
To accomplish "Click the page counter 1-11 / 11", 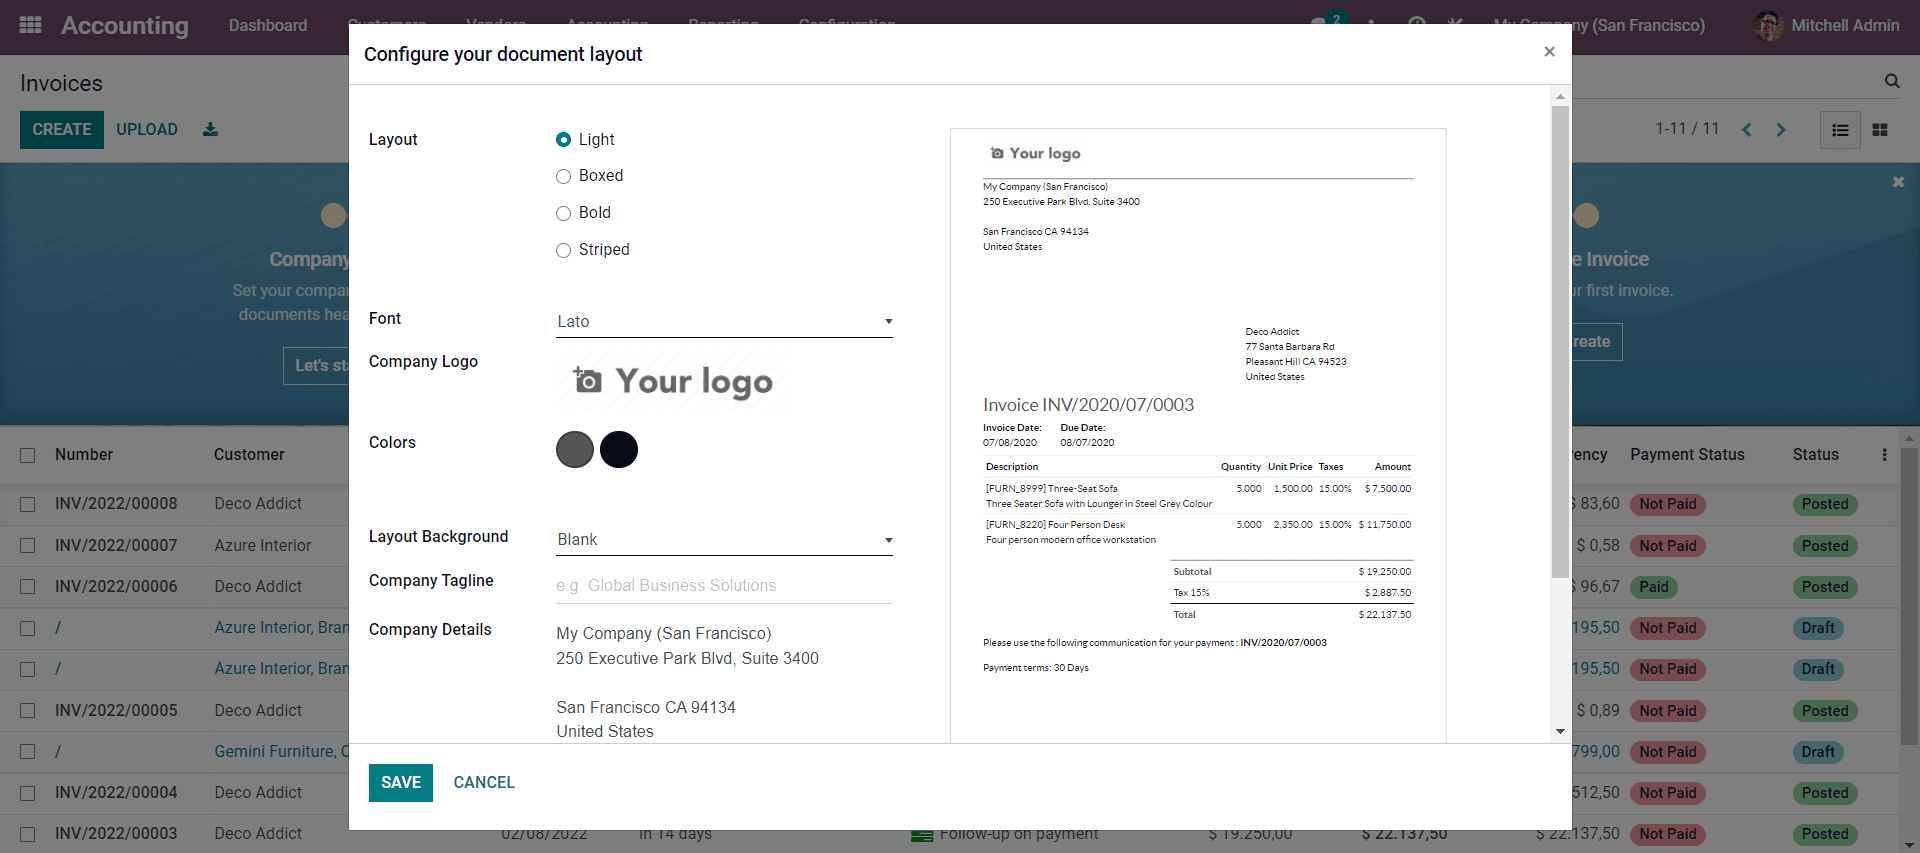I will [1687, 129].
